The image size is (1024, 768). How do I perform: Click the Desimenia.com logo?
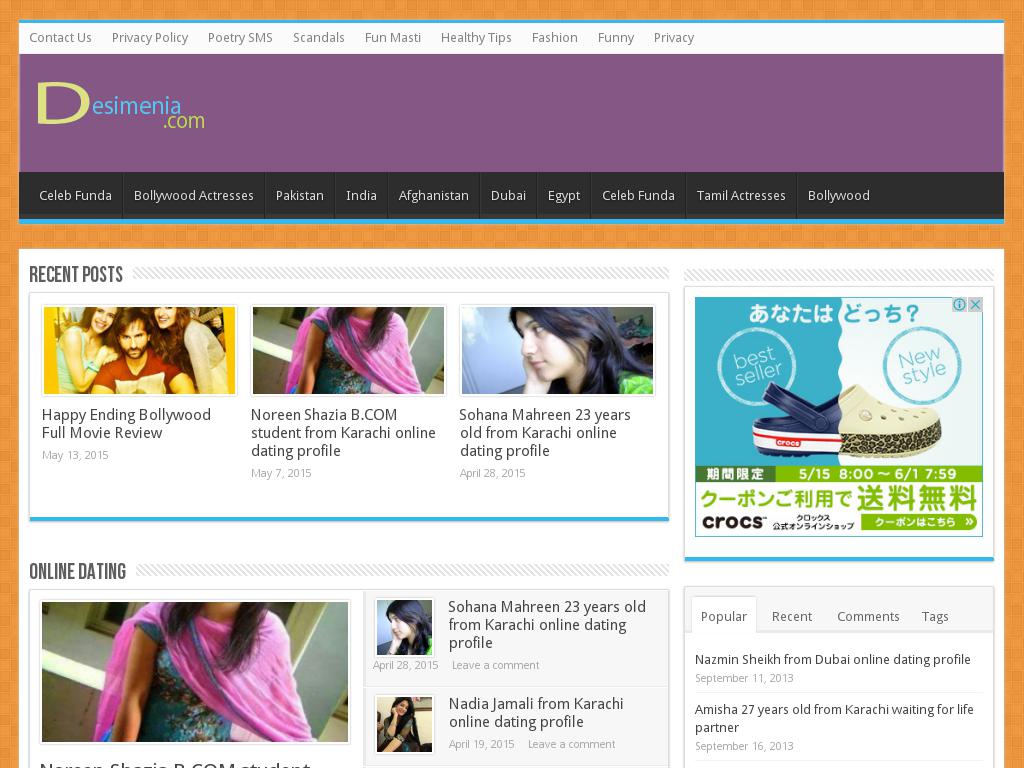point(121,105)
